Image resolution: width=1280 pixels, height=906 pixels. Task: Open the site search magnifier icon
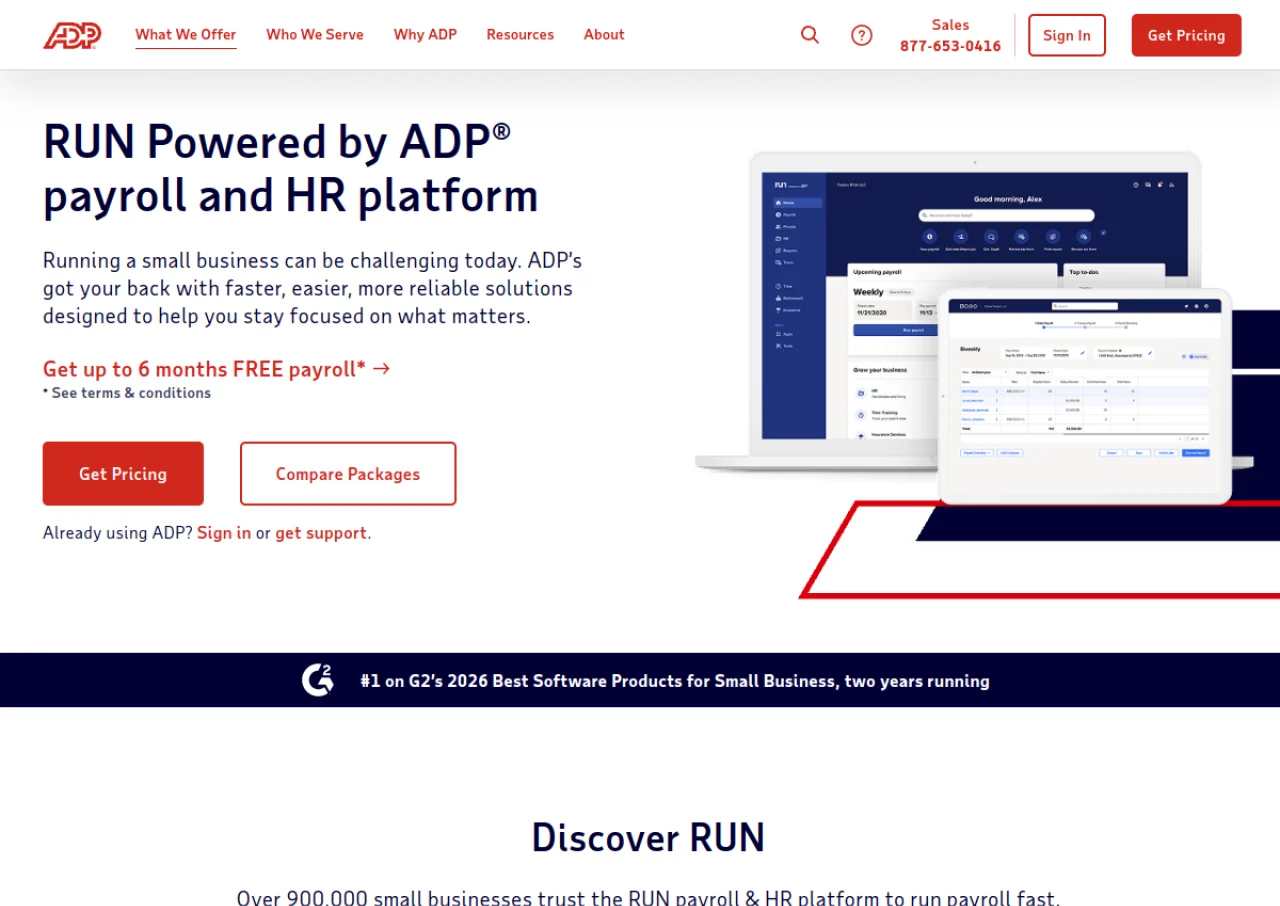(810, 35)
